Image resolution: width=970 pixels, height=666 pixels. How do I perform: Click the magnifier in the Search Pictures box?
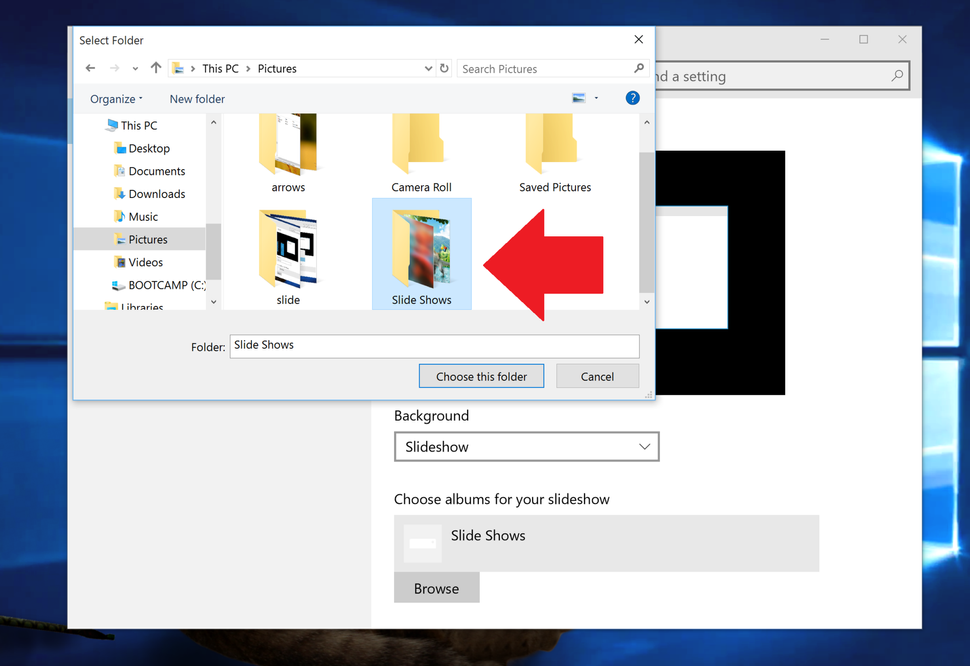tap(637, 68)
